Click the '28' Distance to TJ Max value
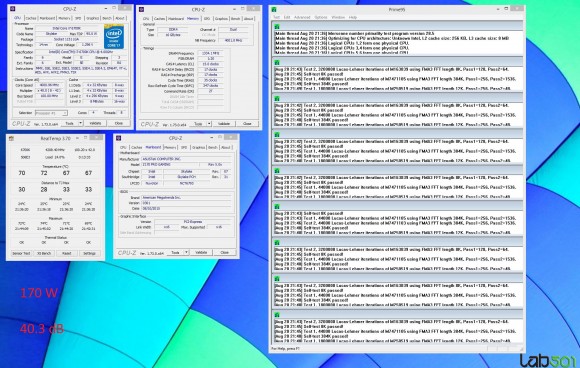The image size is (580, 368). 44,189
